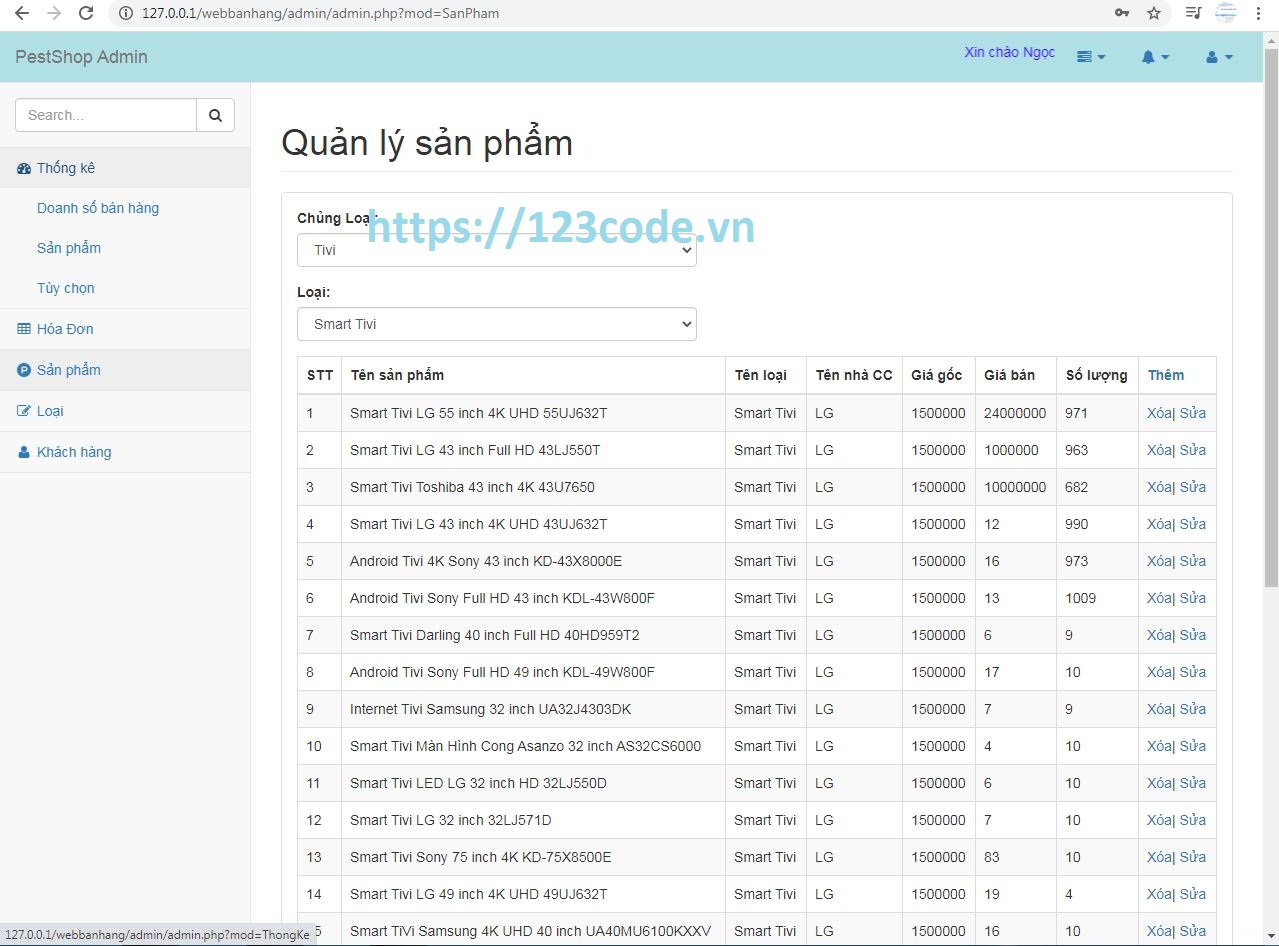Sort by clicking the Thêm column header
This screenshot has height=946, width=1279.
click(1166, 375)
